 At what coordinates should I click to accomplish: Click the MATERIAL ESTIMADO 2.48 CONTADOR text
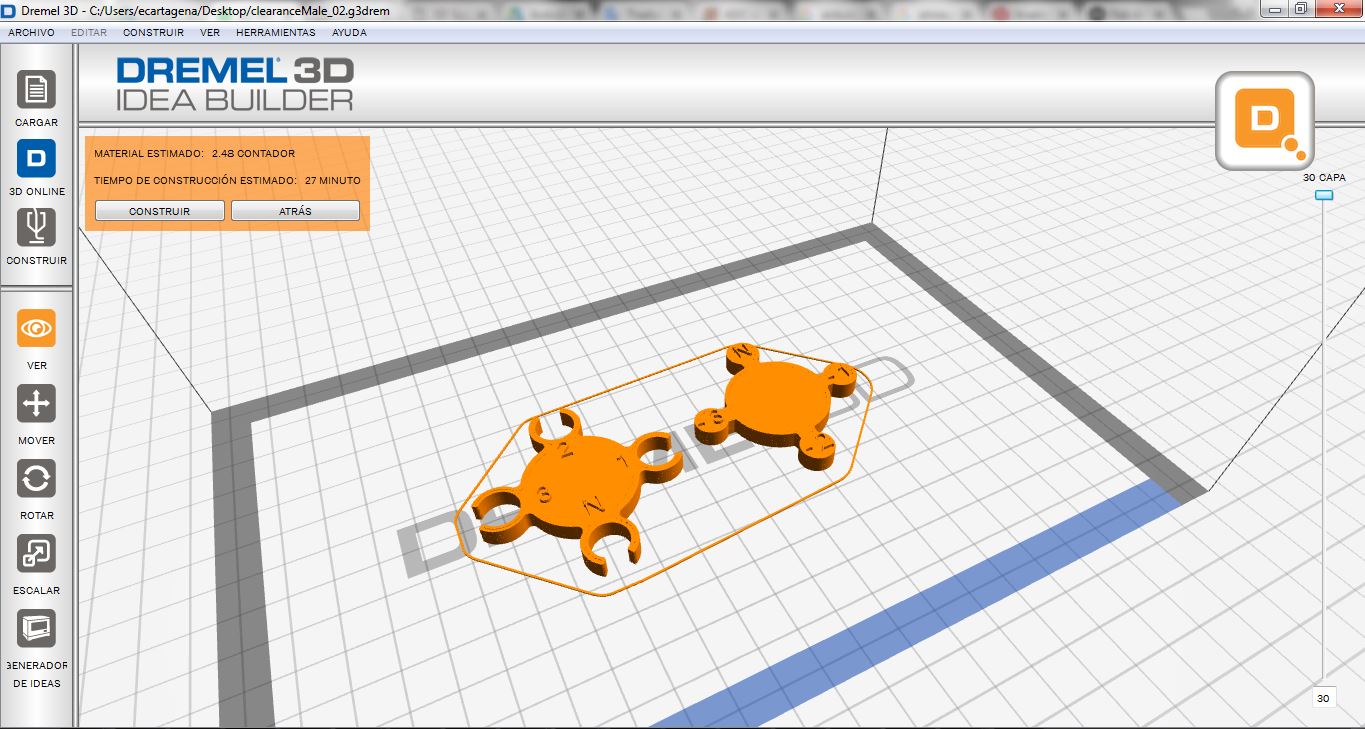pyautogui.click(x=194, y=154)
